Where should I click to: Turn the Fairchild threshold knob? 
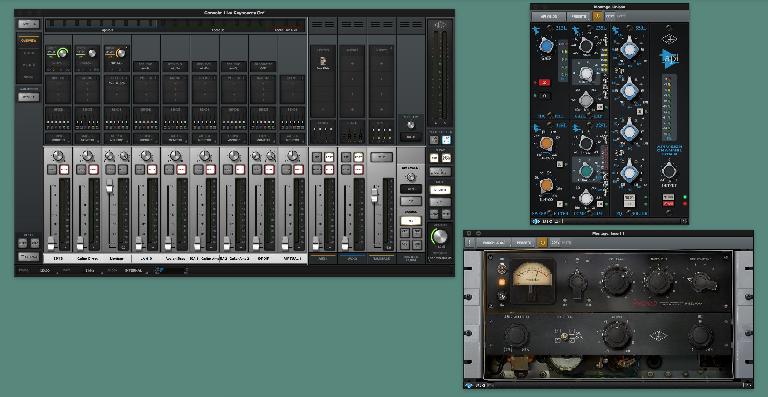(659, 281)
